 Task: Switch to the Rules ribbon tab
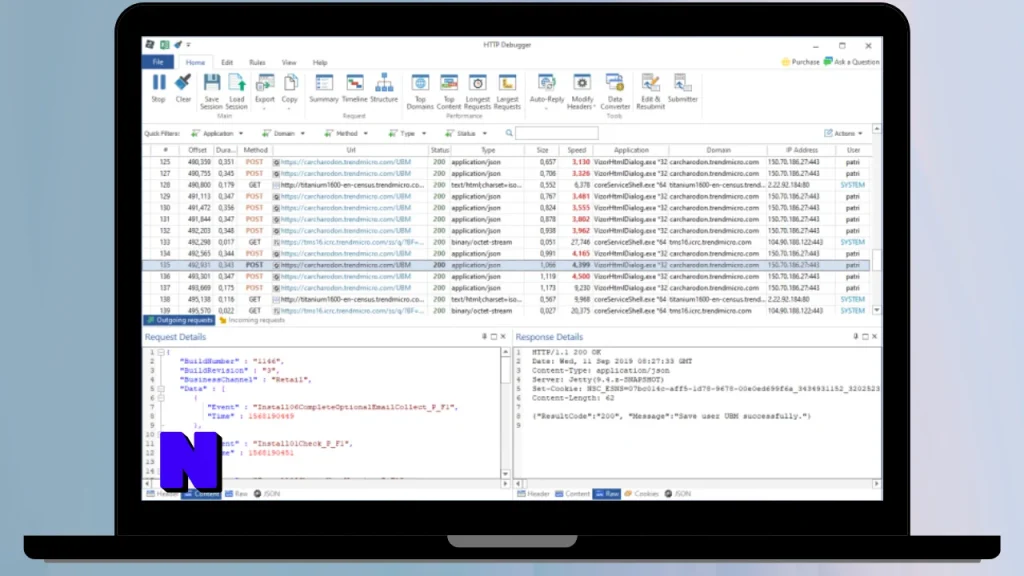pyautogui.click(x=257, y=63)
